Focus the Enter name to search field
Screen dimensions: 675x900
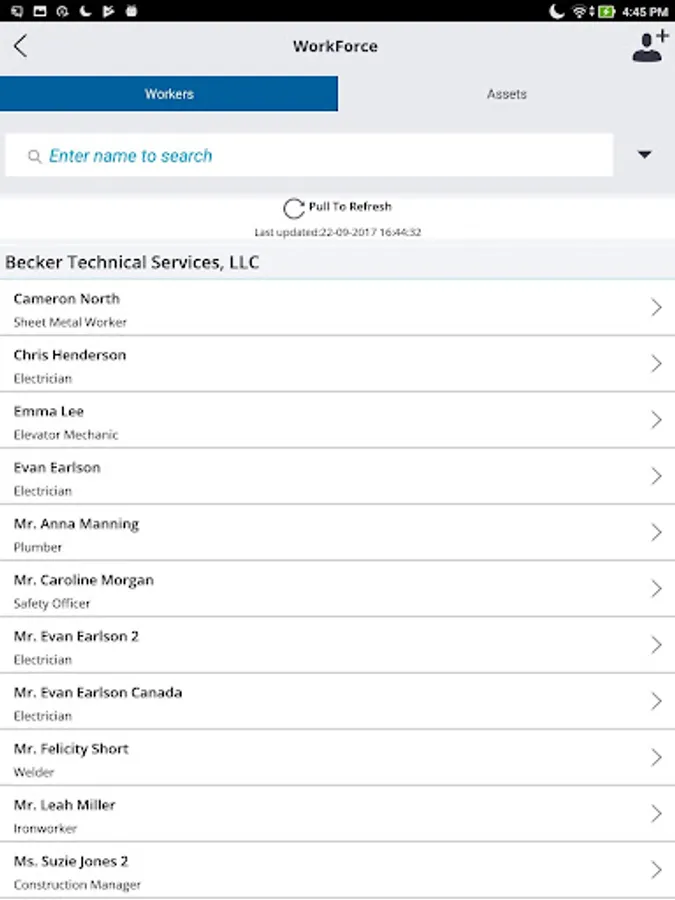coord(320,156)
